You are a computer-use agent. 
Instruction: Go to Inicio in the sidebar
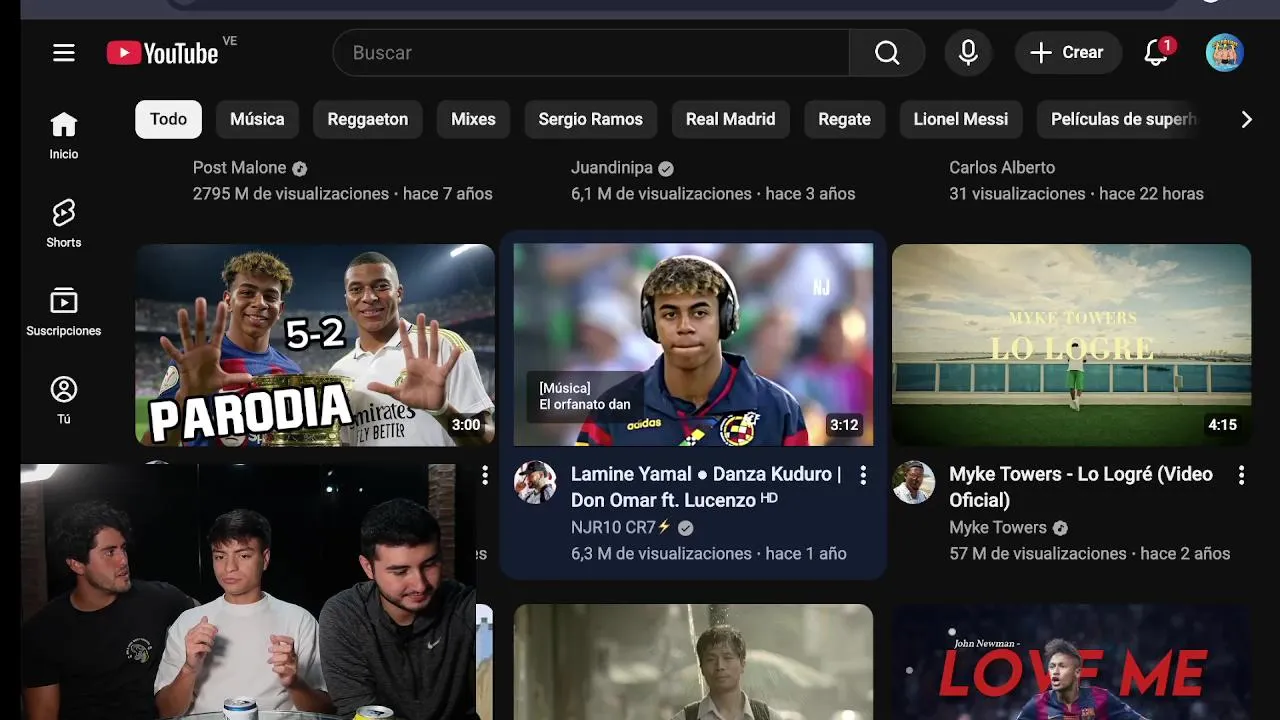pyautogui.click(x=64, y=136)
